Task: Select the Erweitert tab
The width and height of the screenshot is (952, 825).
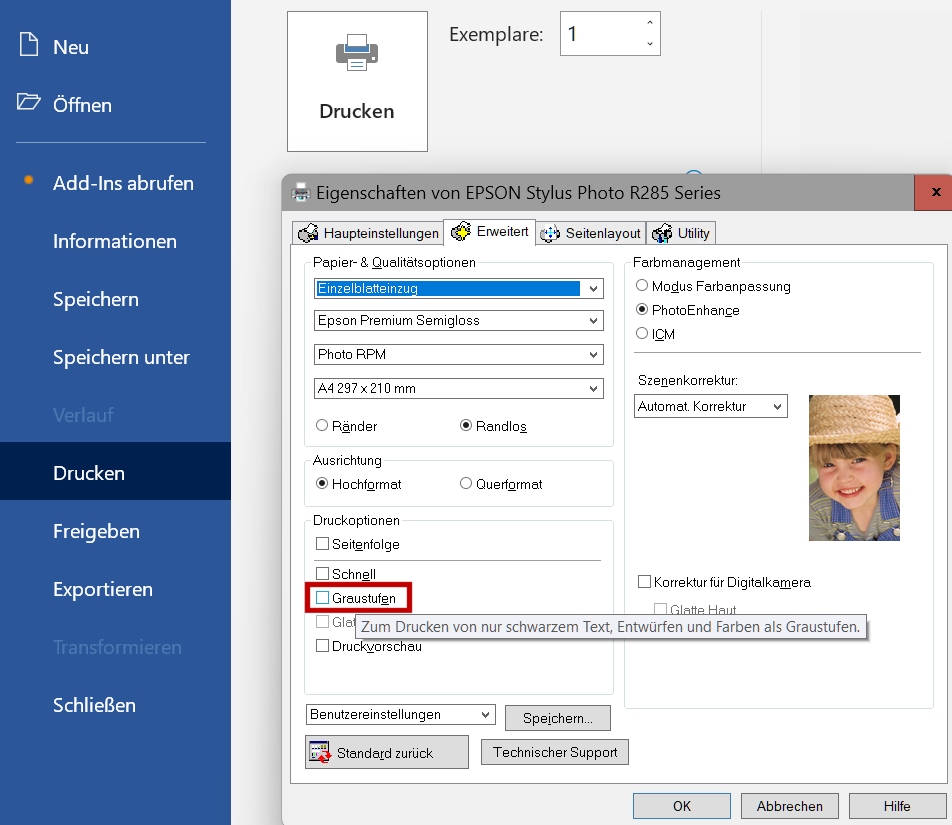Action: [x=490, y=231]
